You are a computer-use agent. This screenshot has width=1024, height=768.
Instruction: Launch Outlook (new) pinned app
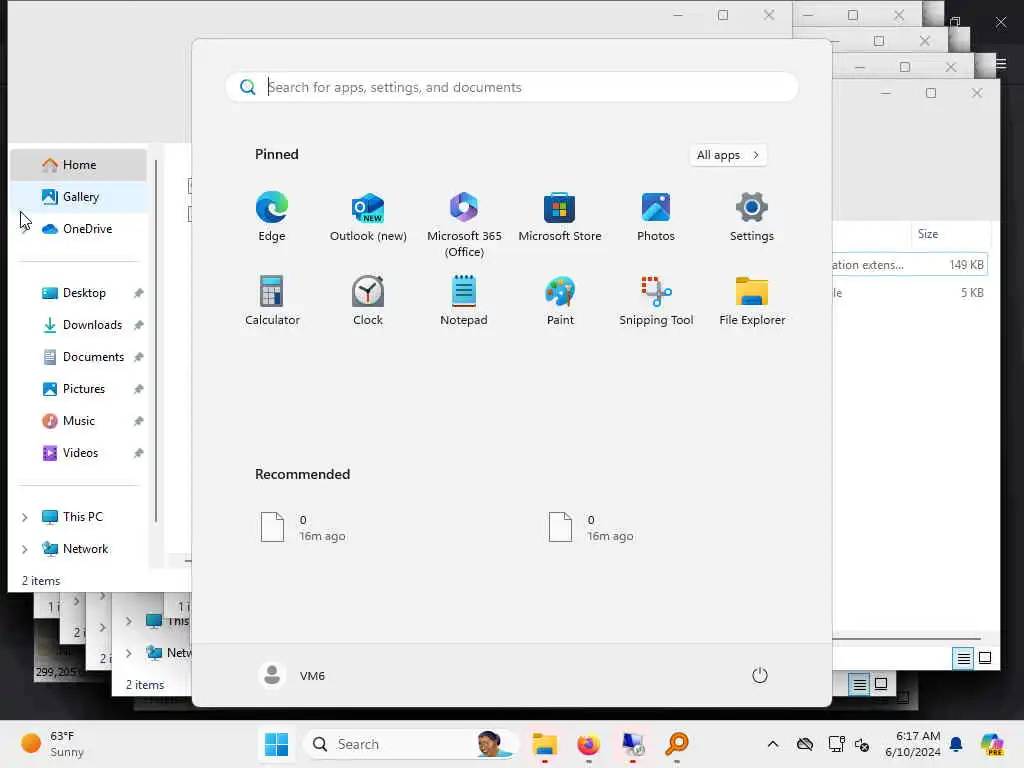click(368, 217)
